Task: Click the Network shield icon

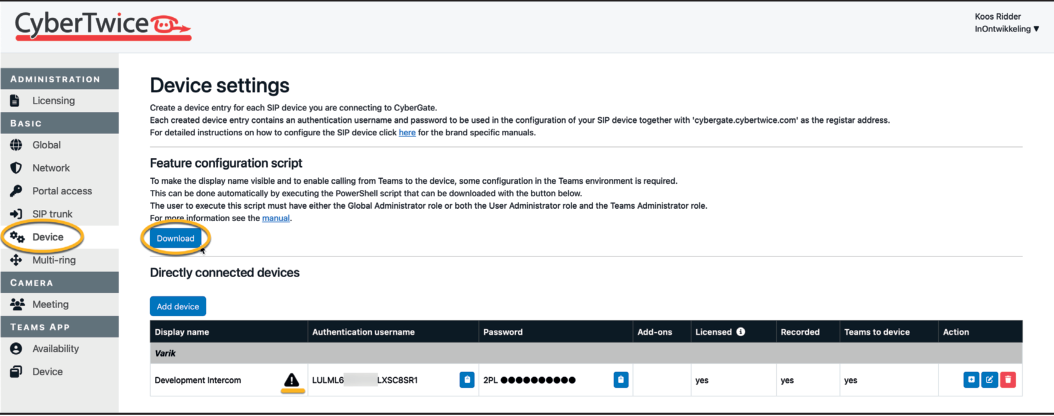Action: (17, 168)
